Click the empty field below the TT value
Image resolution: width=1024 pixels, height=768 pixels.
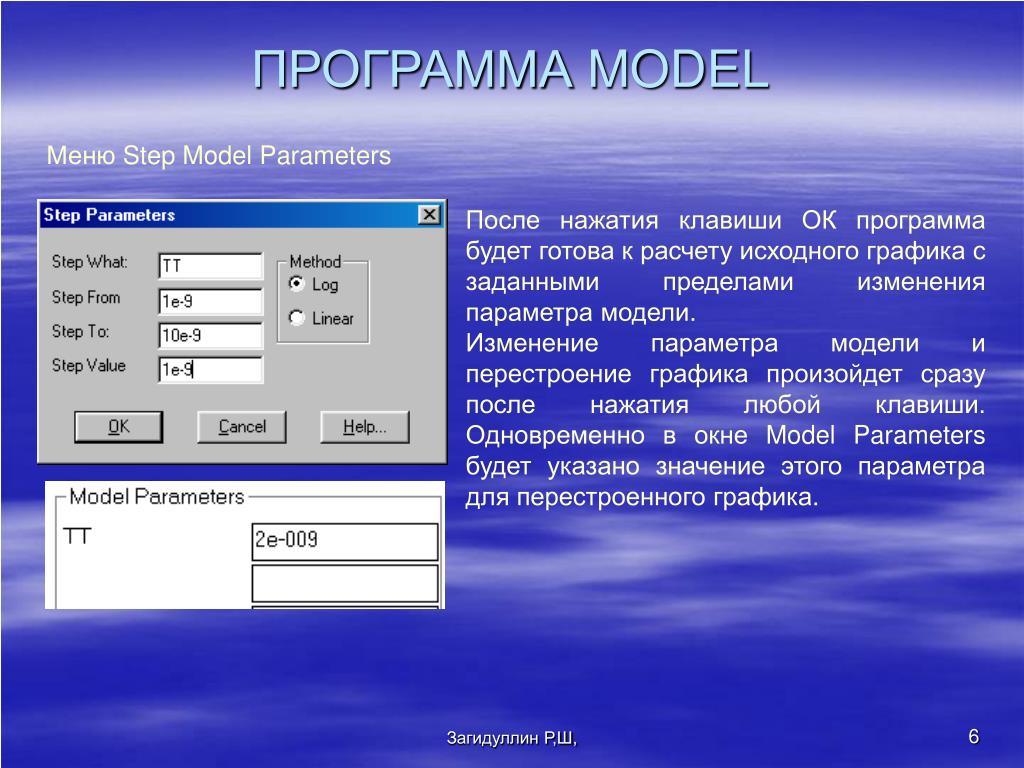pos(345,583)
